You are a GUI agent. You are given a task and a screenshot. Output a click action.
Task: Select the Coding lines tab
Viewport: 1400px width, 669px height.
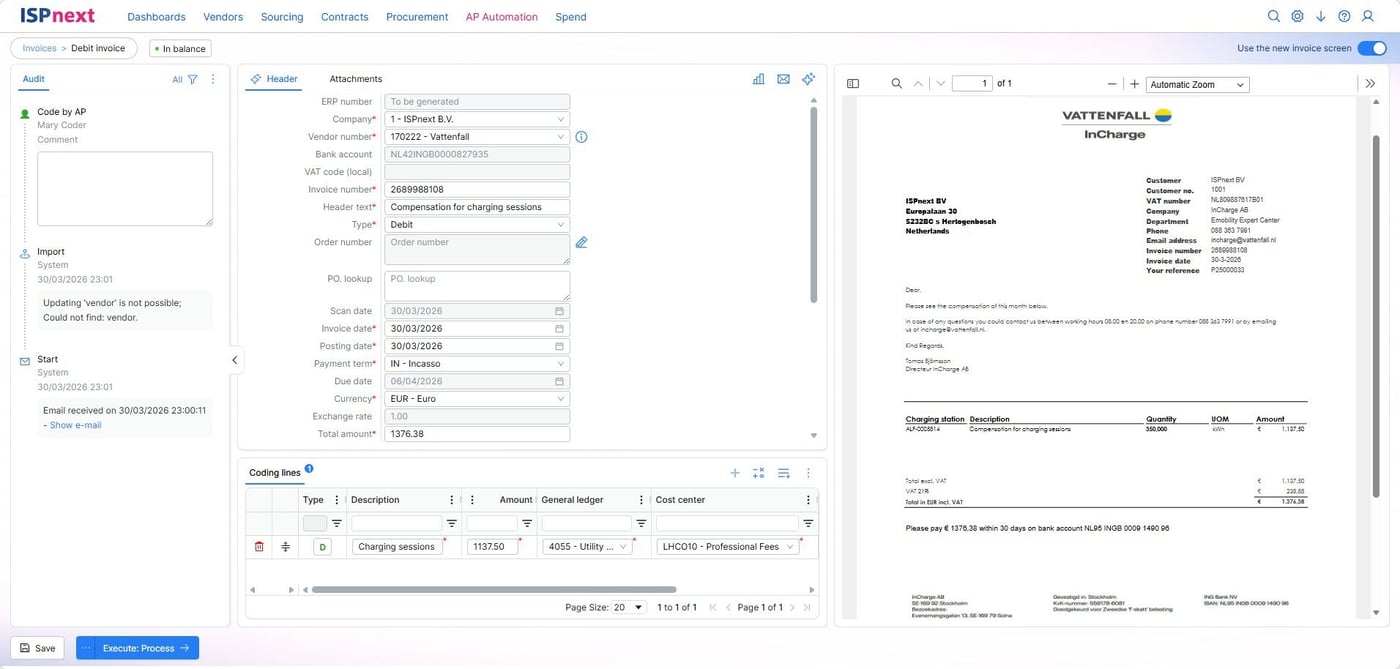coord(275,473)
